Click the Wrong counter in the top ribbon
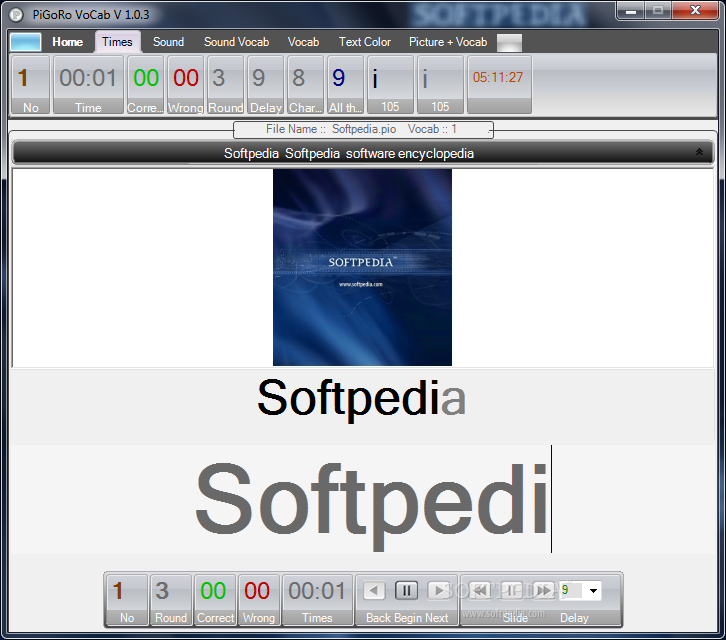This screenshot has width=726, height=640. [x=186, y=85]
